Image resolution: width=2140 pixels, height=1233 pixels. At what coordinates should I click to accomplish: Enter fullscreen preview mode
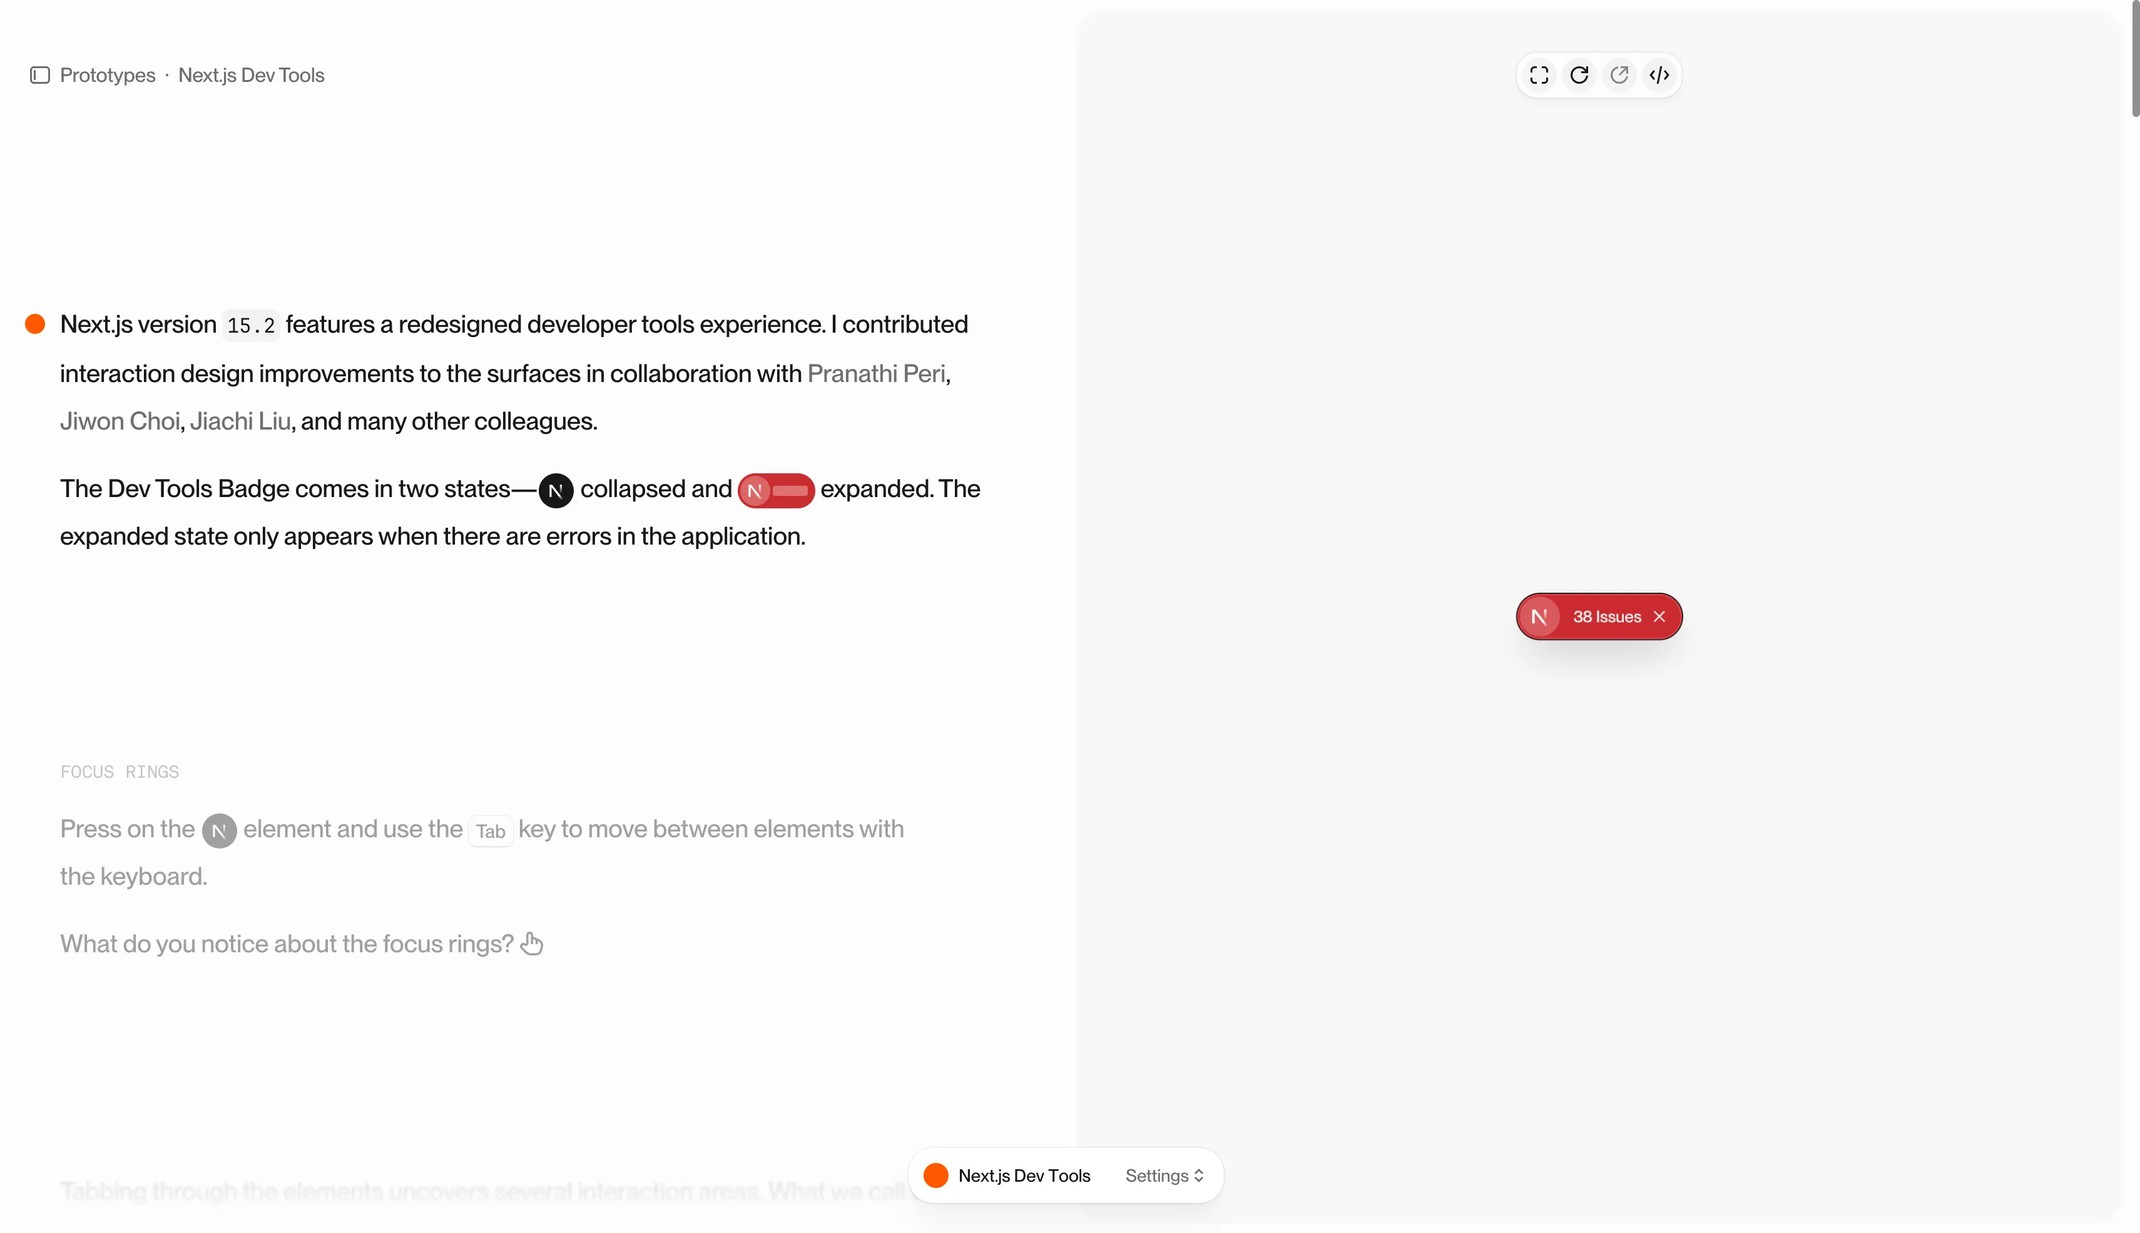(x=1539, y=75)
